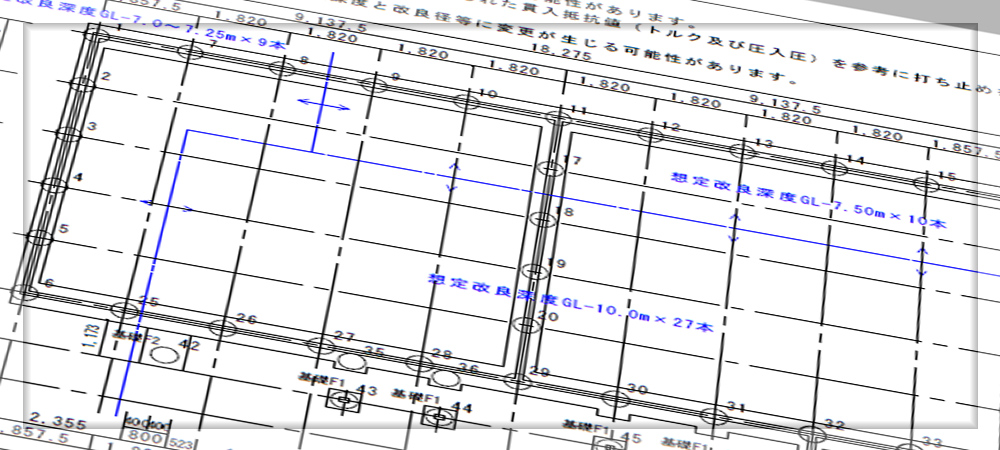Viewport: 1000px width, 450px height.
Task: Click the vertical 1,173 dimension text
Action: click(92, 338)
